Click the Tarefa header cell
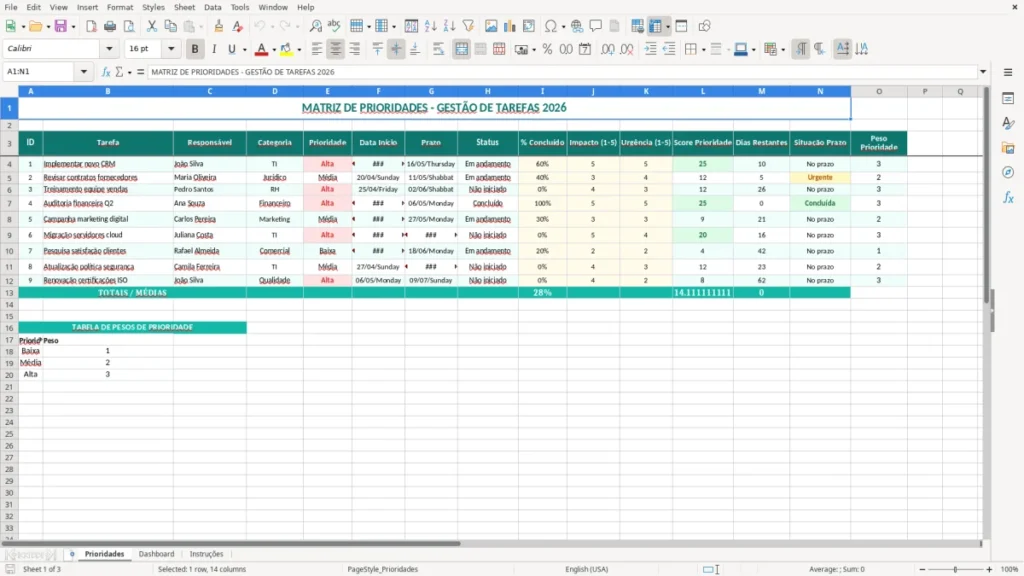The height and width of the screenshot is (576, 1024). (x=108, y=142)
